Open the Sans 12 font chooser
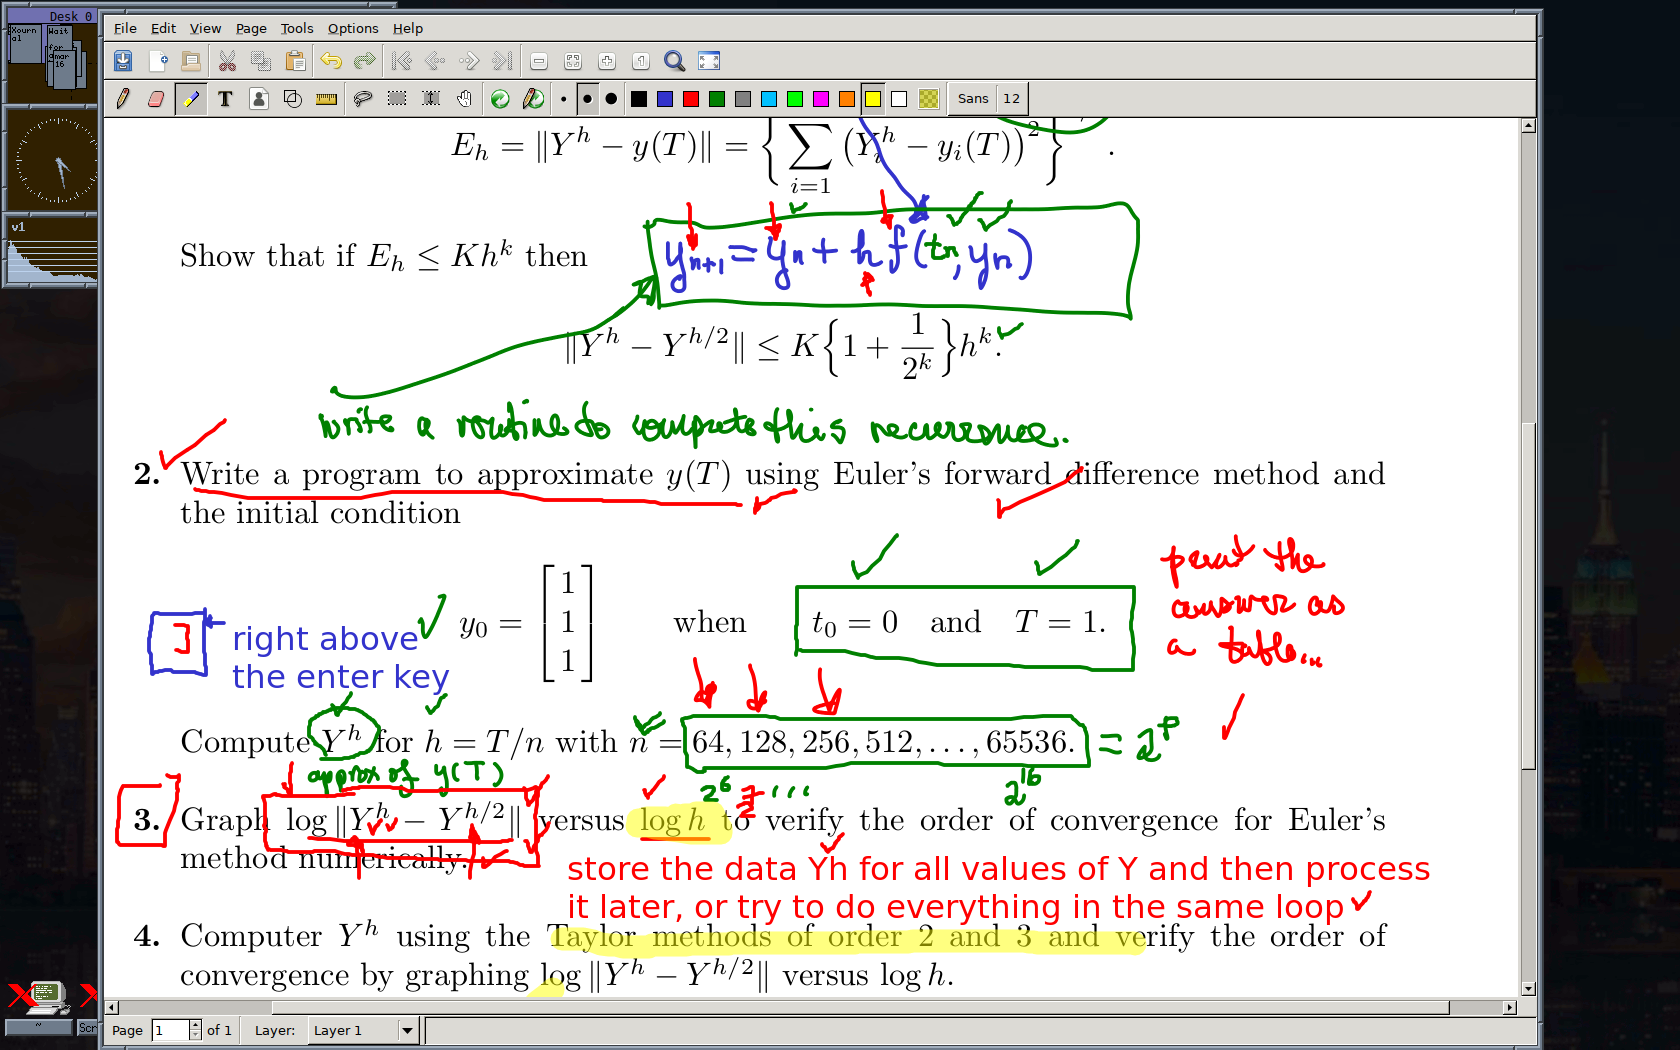The height and width of the screenshot is (1050, 1680). click(988, 98)
